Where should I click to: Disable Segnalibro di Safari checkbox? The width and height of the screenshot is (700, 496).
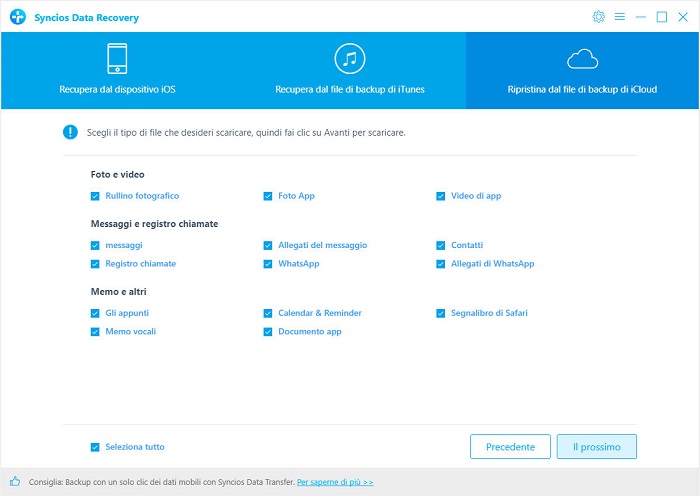pyautogui.click(x=441, y=313)
